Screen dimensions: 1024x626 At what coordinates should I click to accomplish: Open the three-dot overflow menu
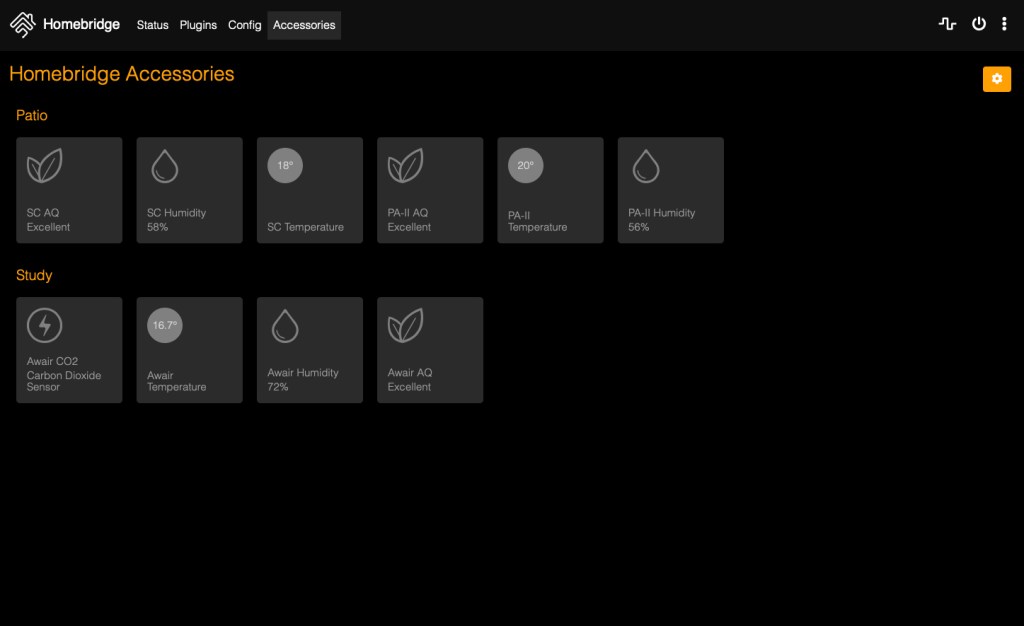(x=1004, y=25)
